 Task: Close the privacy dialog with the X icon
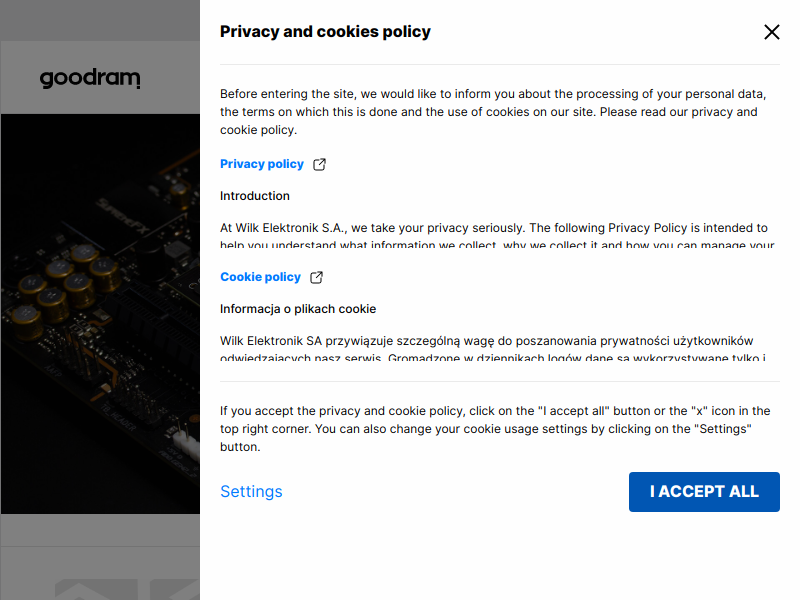click(x=771, y=32)
